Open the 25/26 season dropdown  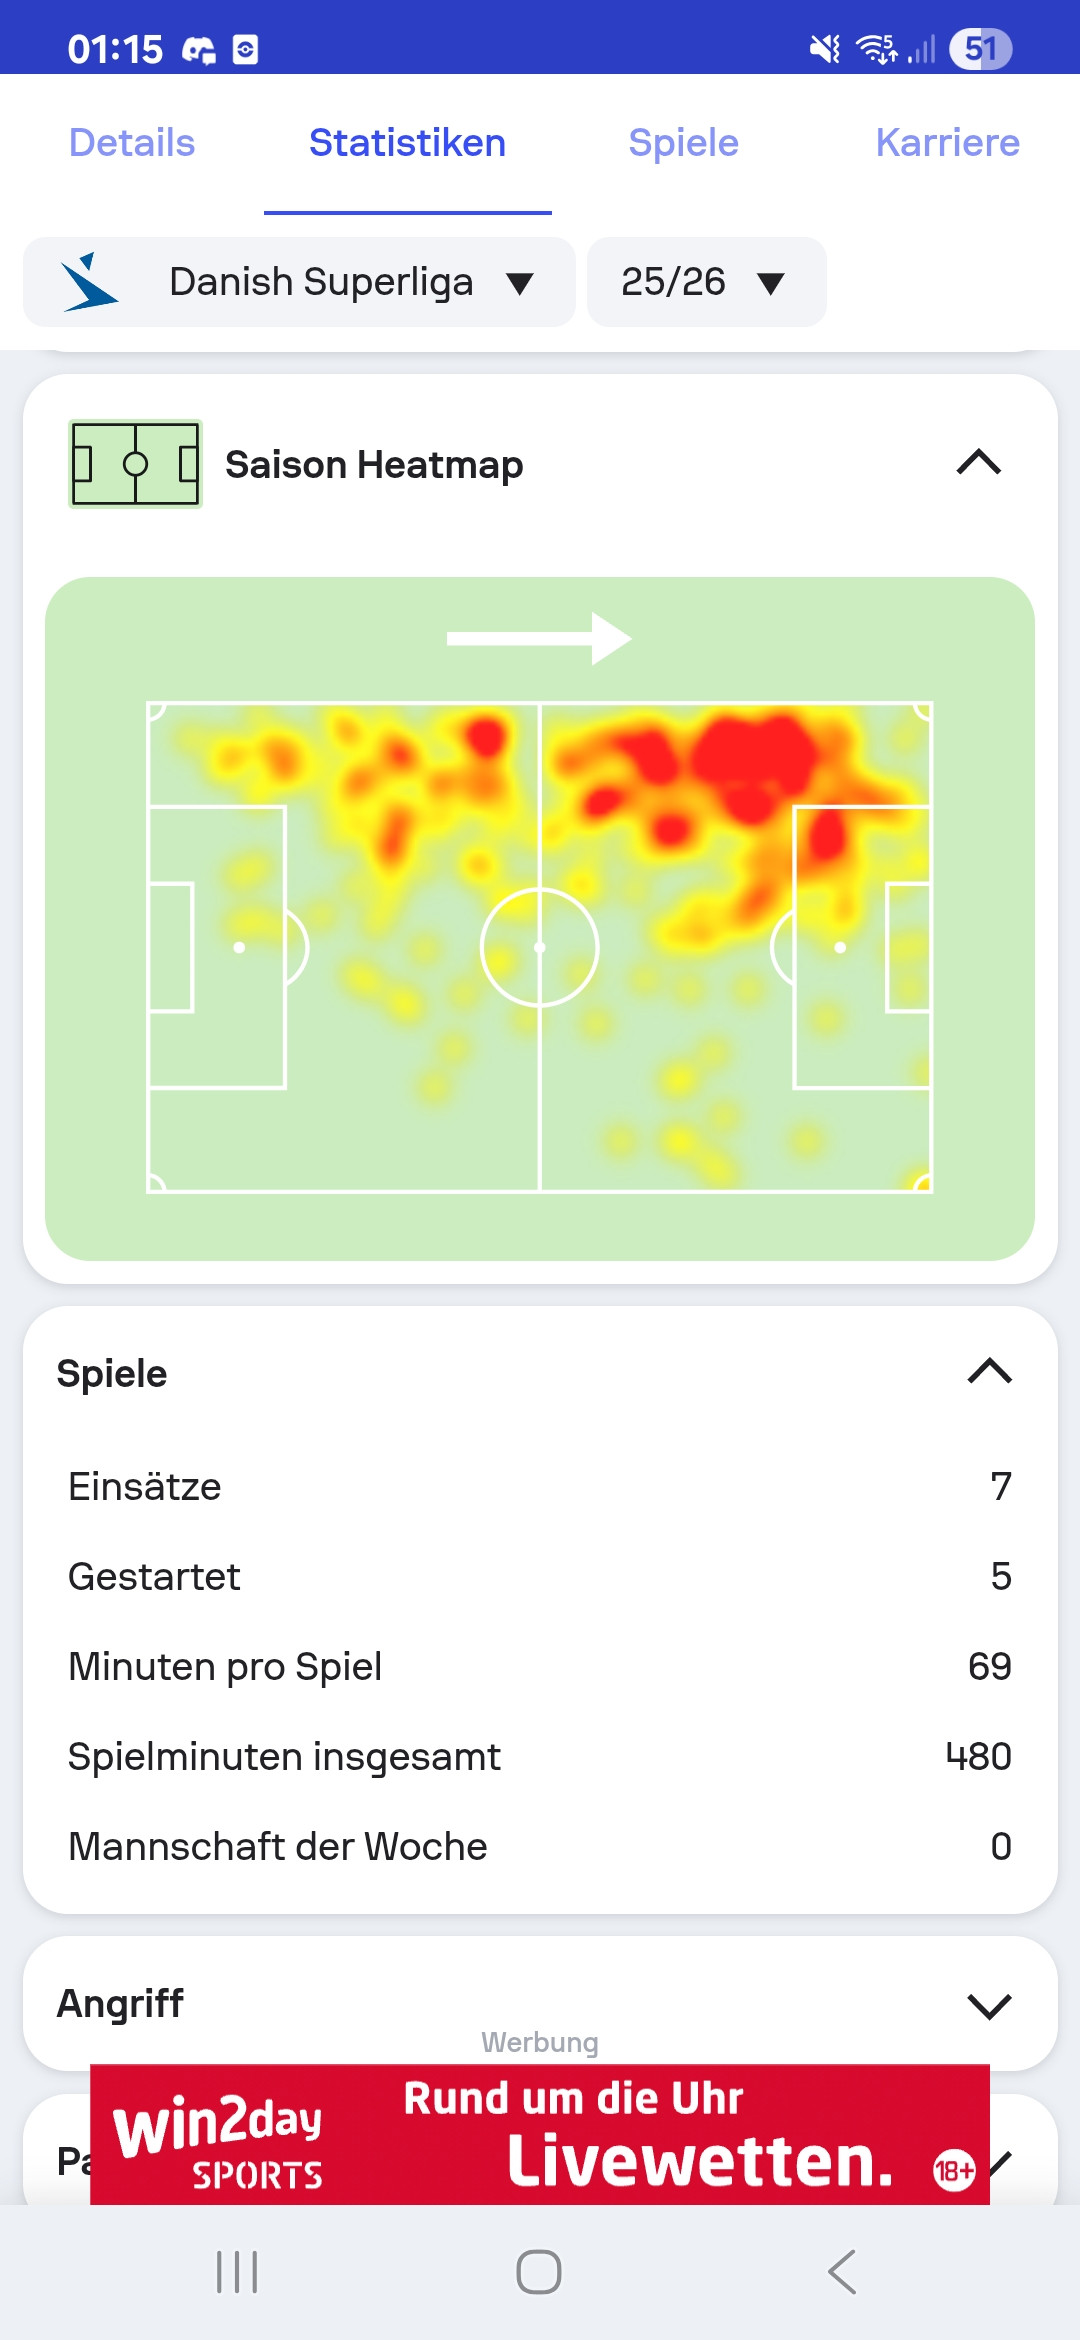(x=706, y=282)
